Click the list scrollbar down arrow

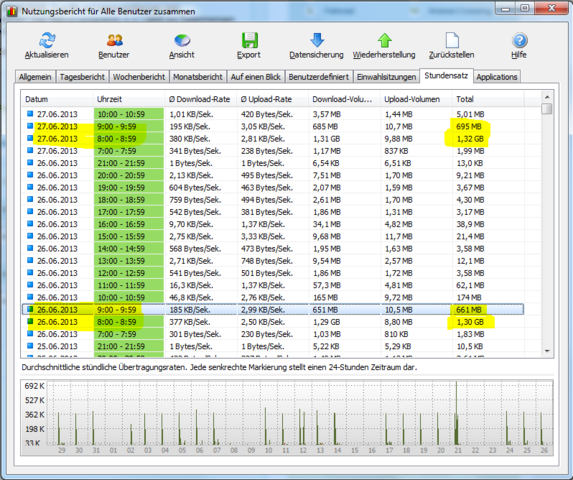click(547, 351)
